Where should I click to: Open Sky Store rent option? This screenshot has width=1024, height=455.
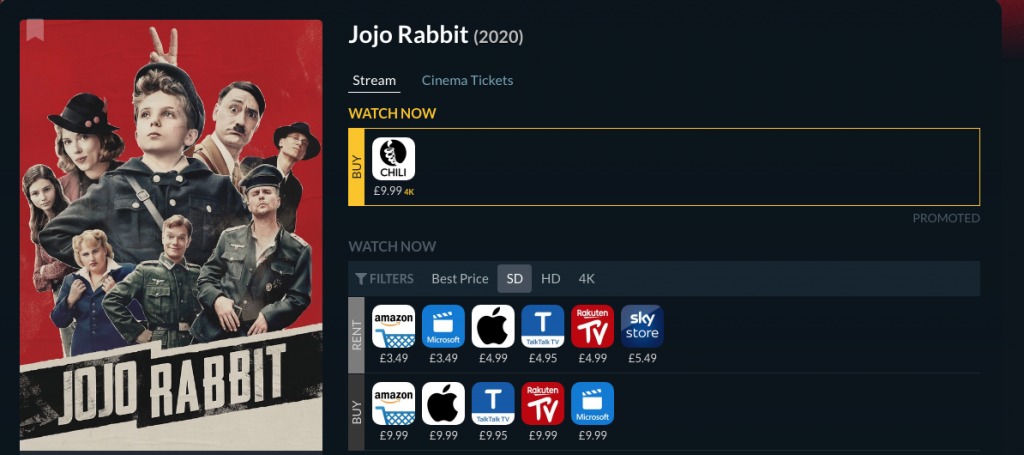(x=642, y=326)
